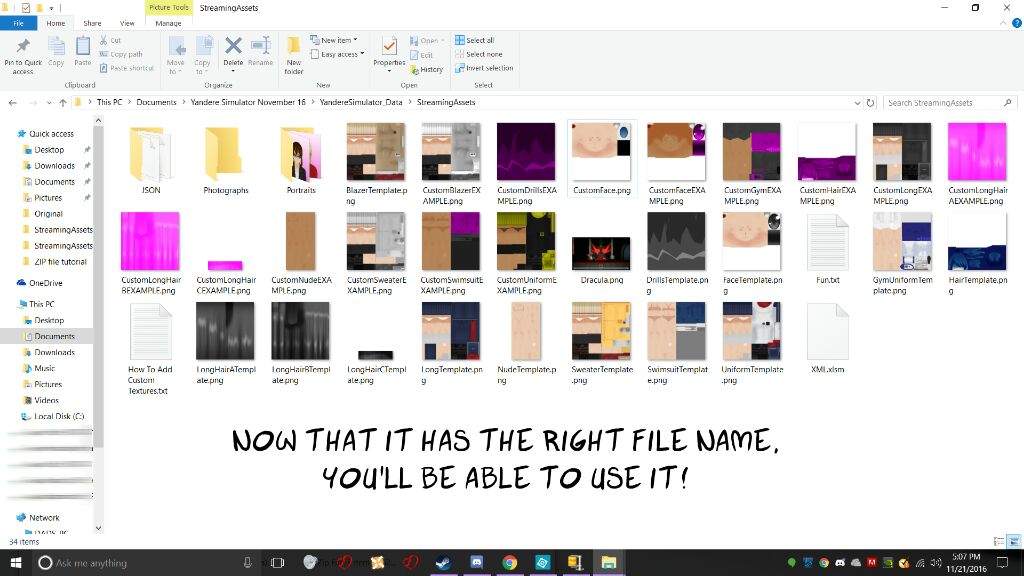Click the Edit command in Open group
This screenshot has height=576, width=1024.
(x=422, y=55)
